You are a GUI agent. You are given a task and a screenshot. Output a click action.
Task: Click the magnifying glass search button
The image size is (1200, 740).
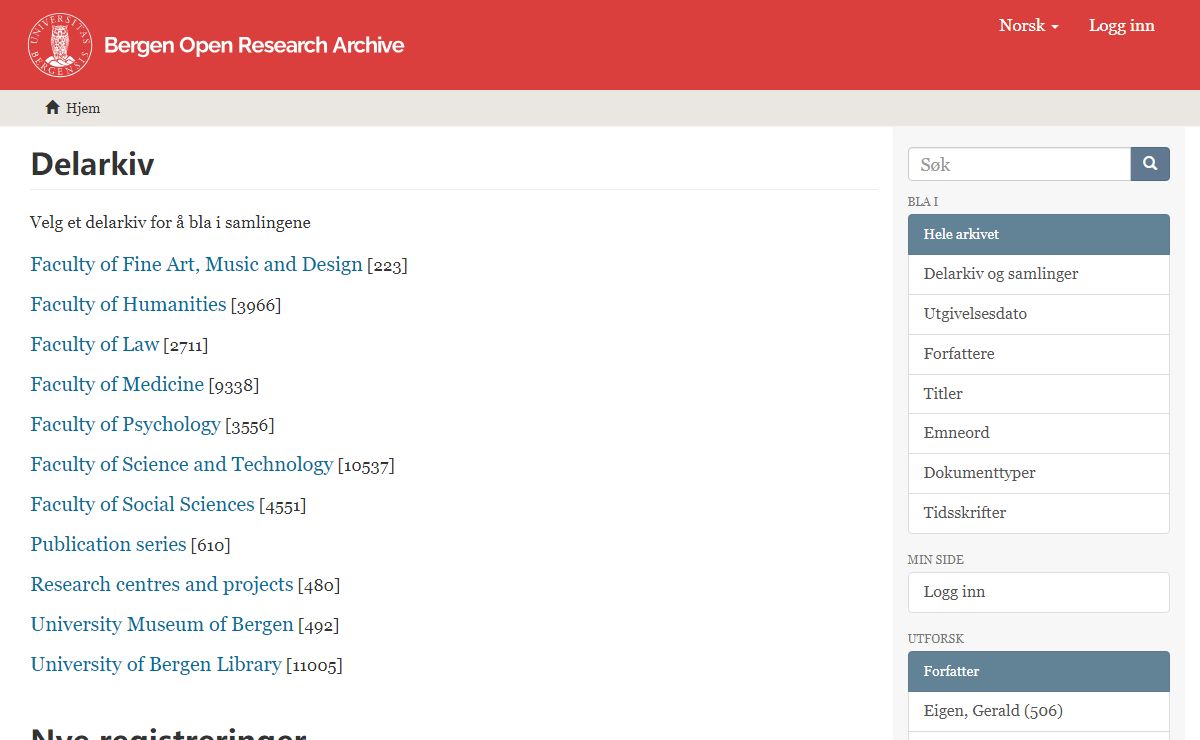[1150, 164]
